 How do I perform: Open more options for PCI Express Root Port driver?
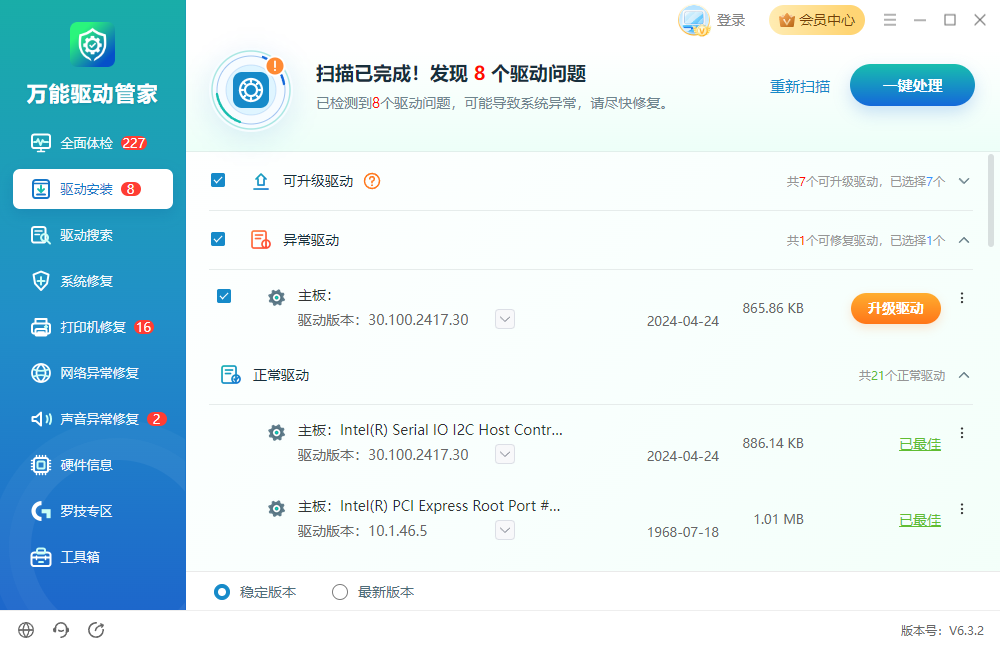(x=962, y=509)
